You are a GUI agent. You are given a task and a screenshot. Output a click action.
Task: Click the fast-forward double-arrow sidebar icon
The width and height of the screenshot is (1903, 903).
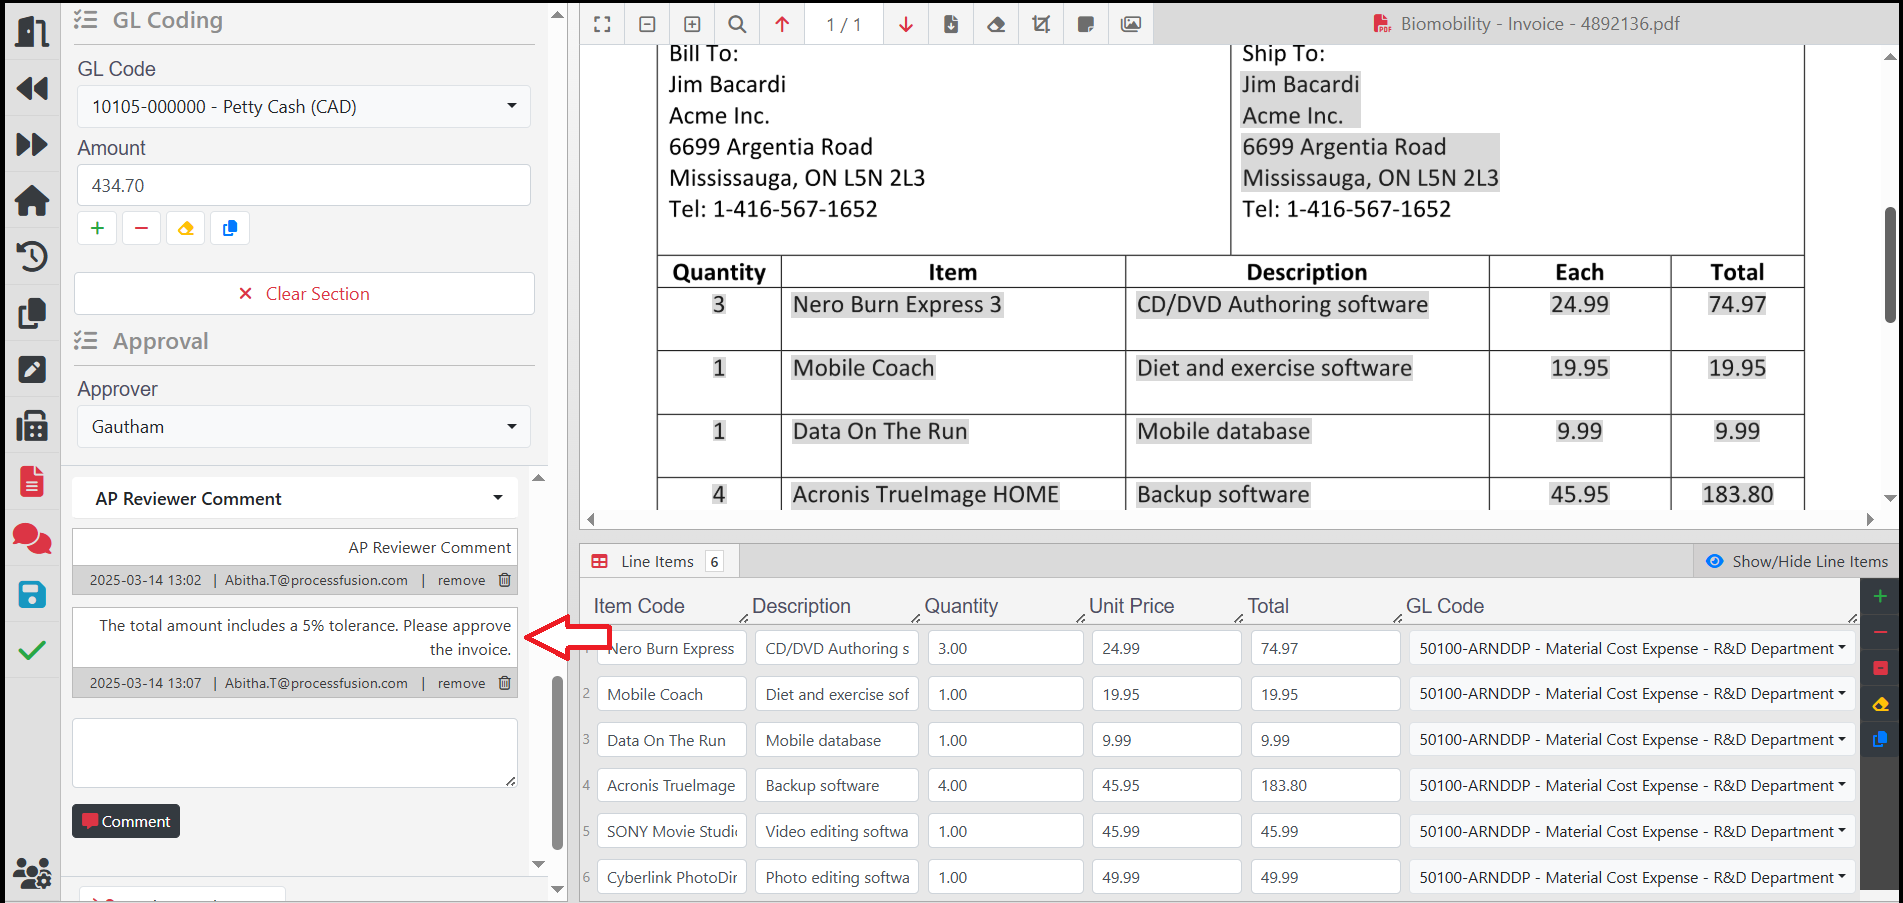tap(32, 144)
